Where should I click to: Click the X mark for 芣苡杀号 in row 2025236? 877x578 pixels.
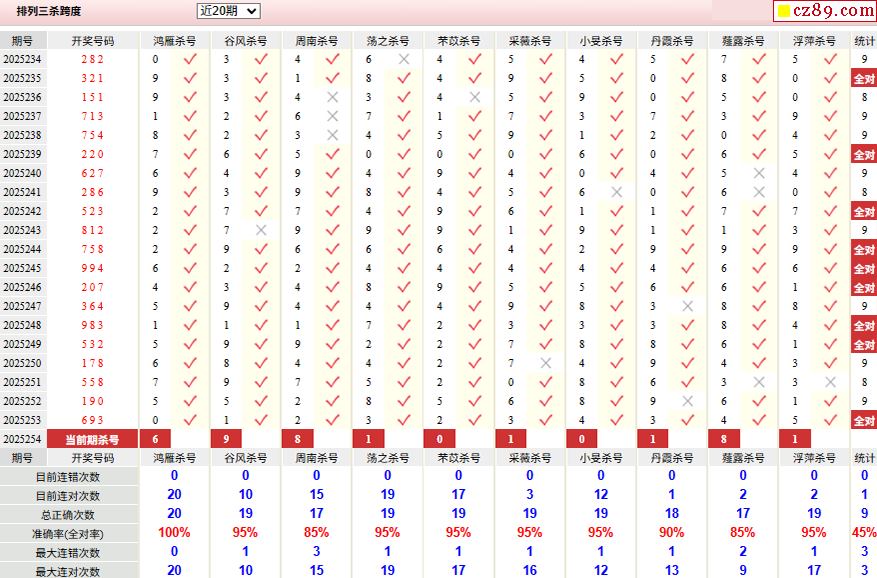[474, 97]
